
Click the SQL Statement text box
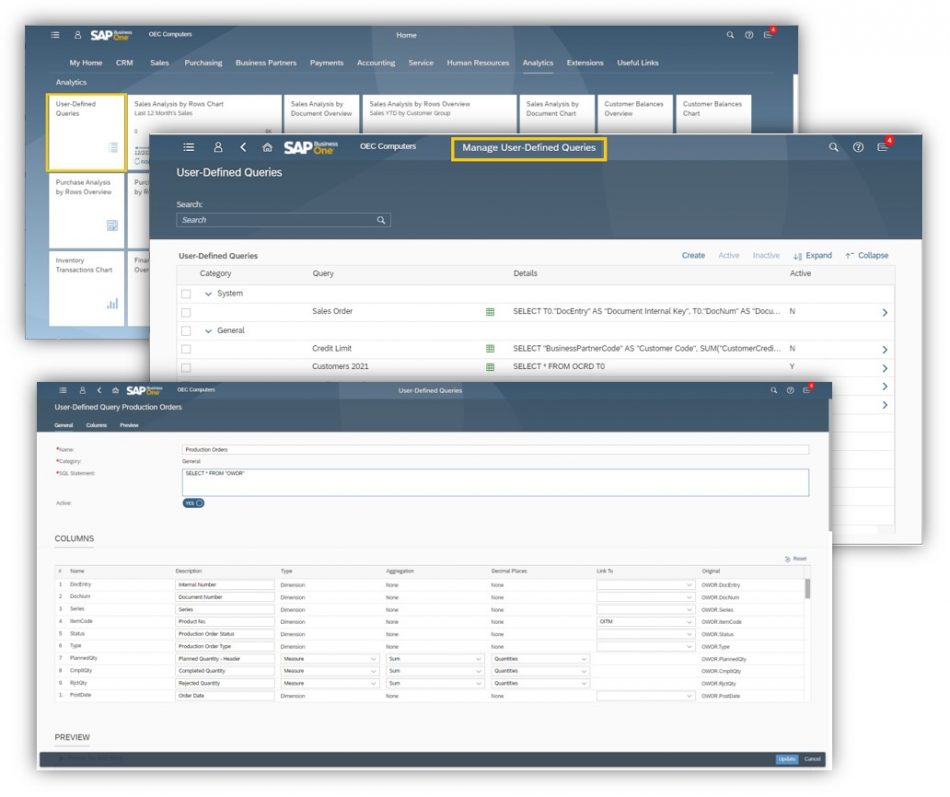click(495, 482)
